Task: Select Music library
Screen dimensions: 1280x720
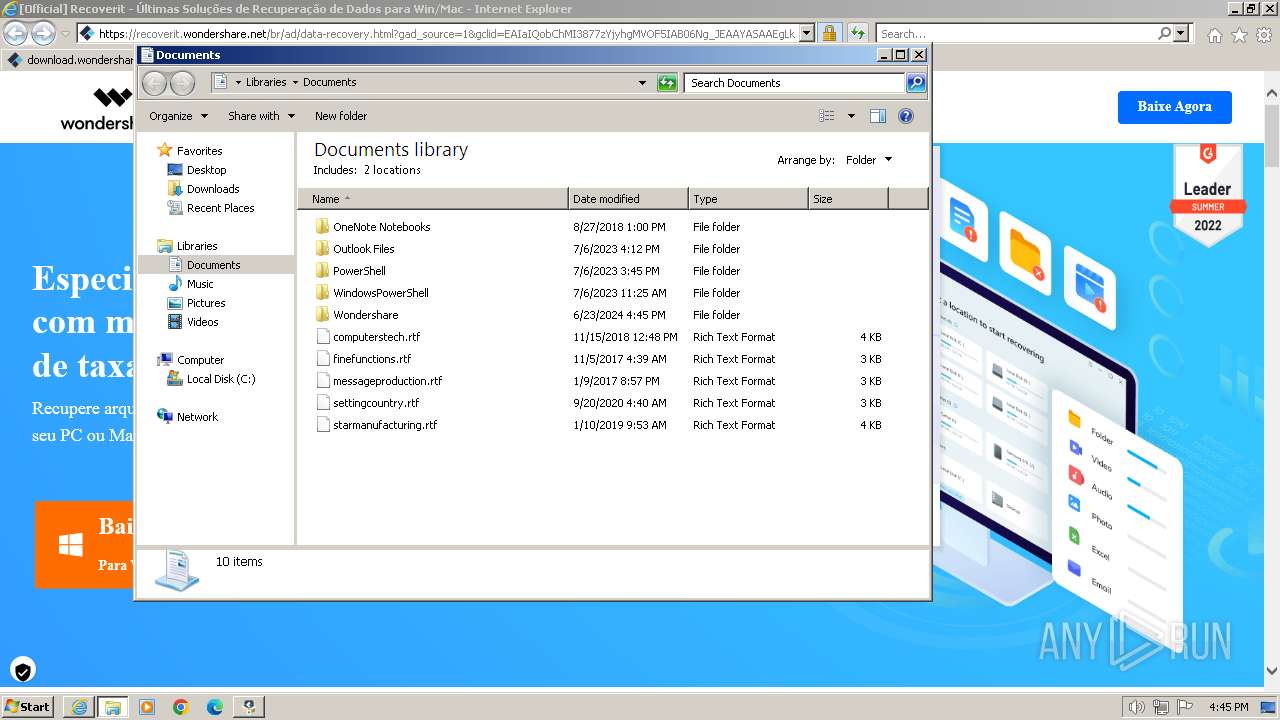Action: point(200,284)
